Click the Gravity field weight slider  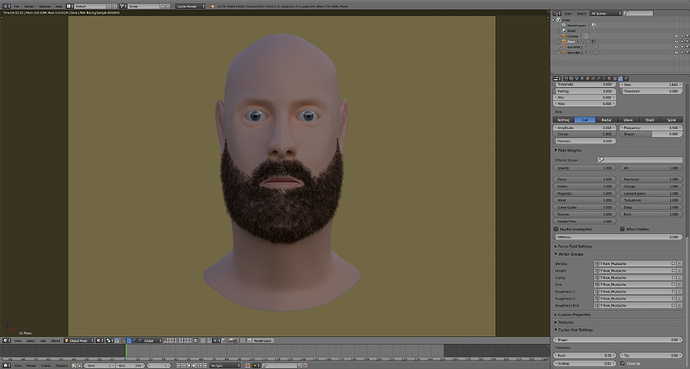[584, 168]
